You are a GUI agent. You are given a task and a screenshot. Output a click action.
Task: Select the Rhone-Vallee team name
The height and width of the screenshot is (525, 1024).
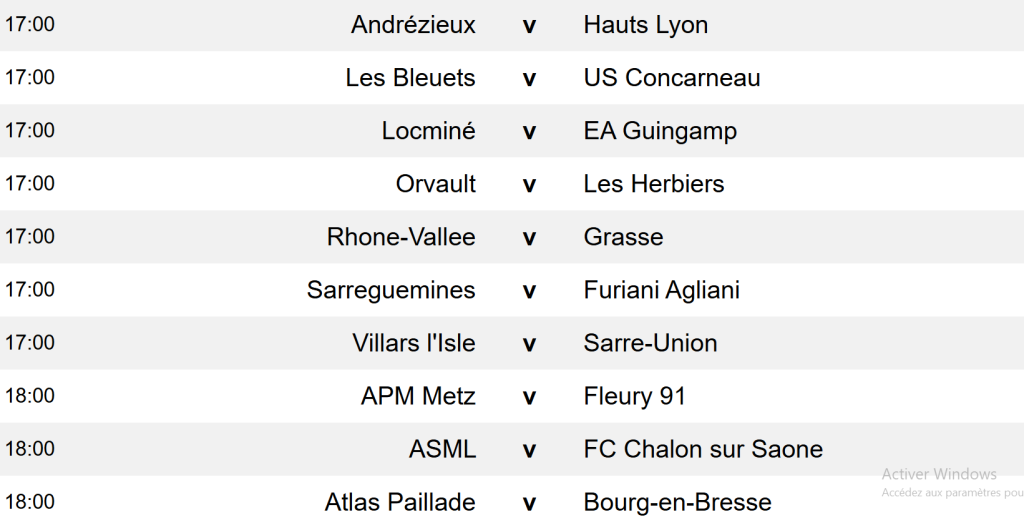401,237
